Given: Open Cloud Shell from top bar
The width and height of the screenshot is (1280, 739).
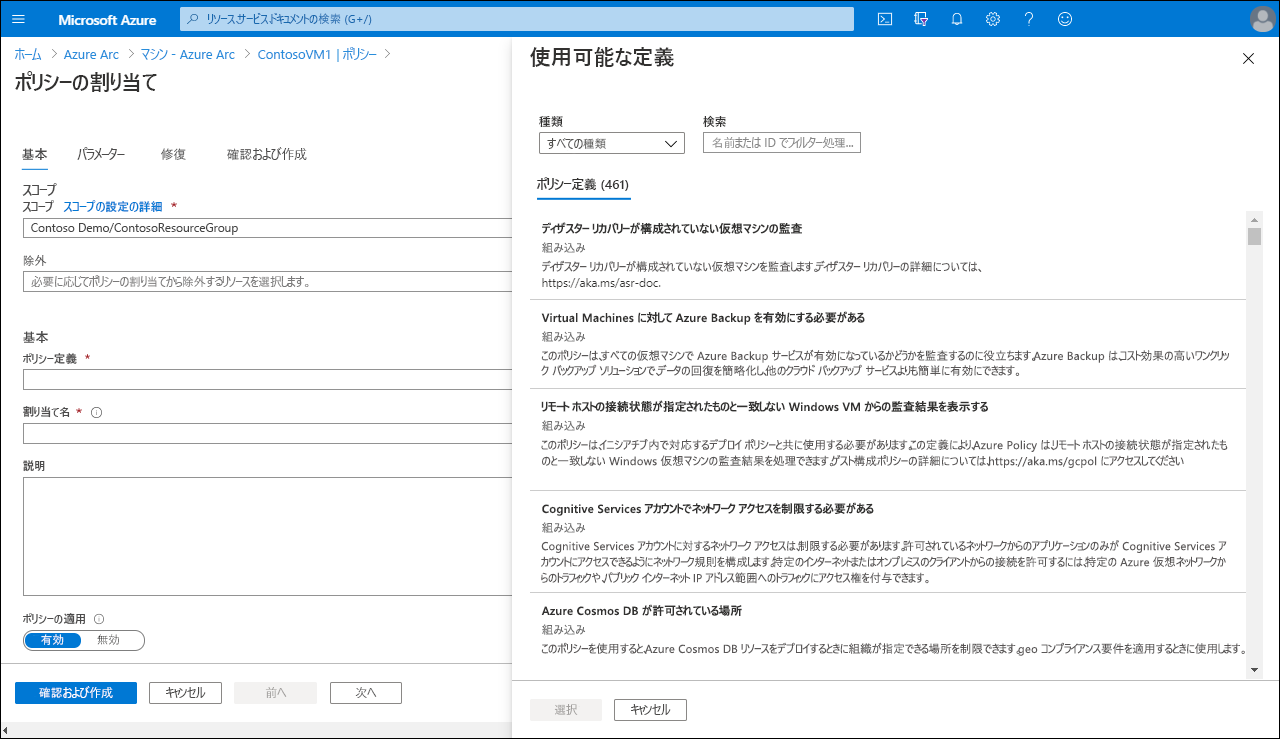Looking at the screenshot, I should (x=885, y=19).
